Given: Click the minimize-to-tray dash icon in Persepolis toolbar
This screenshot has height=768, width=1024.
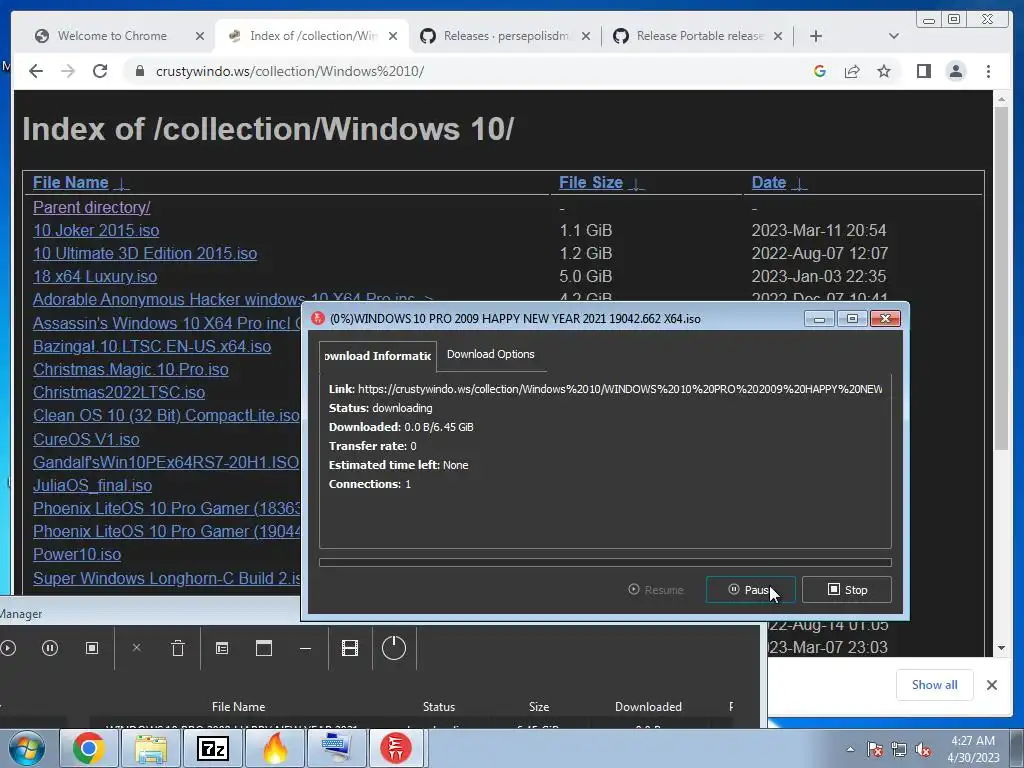Looking at the screenshot, I should tap(305, 648).
